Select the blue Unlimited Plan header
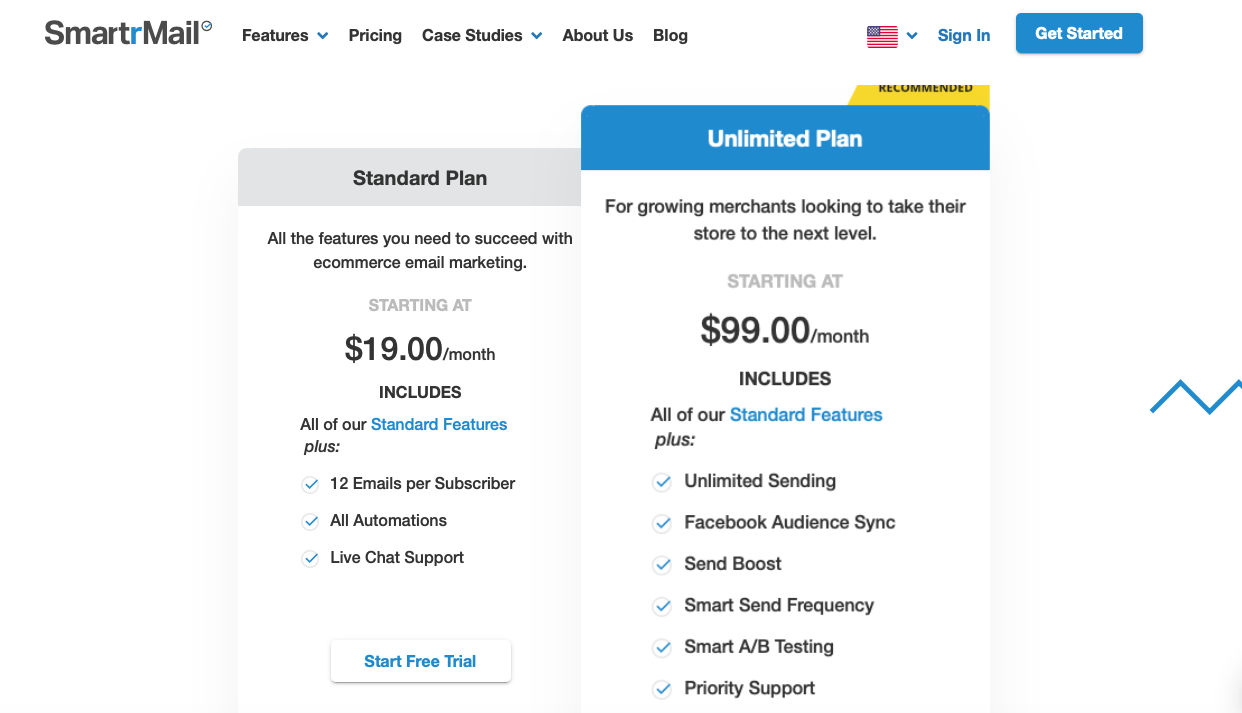 [x=785, y=139]
